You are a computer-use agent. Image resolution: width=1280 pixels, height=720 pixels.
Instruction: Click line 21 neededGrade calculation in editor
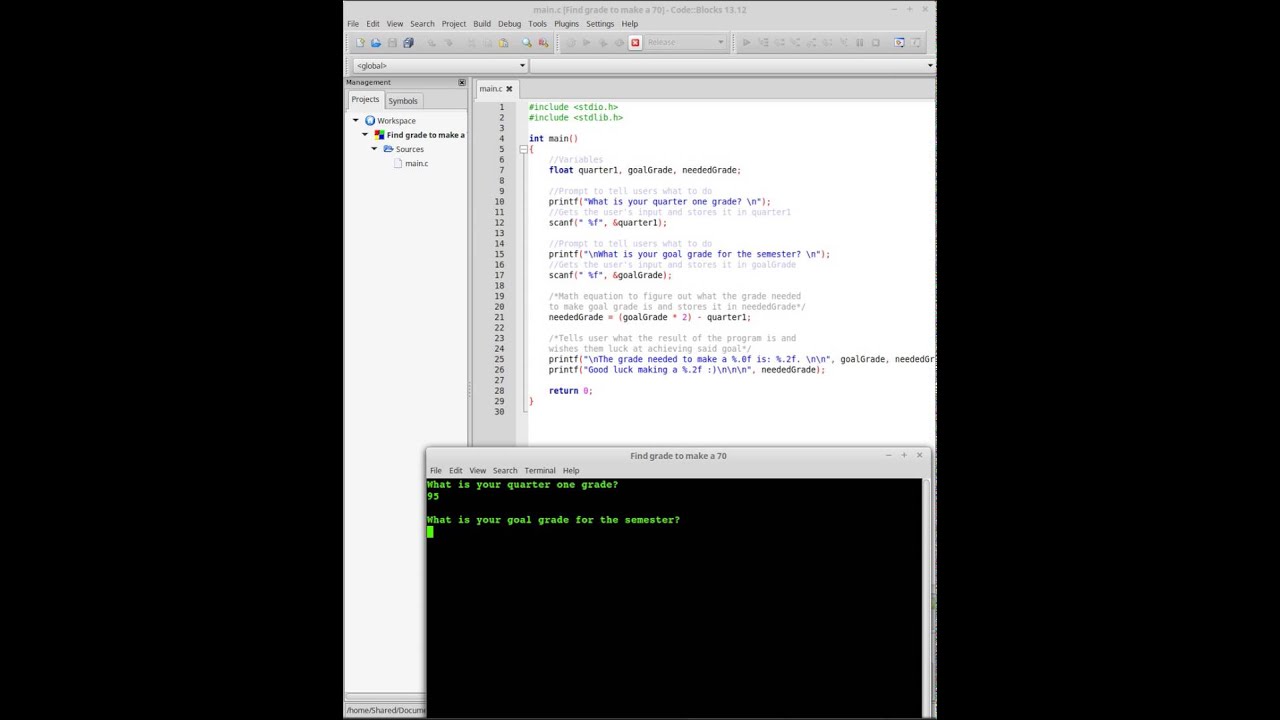[x=649, y=317]
